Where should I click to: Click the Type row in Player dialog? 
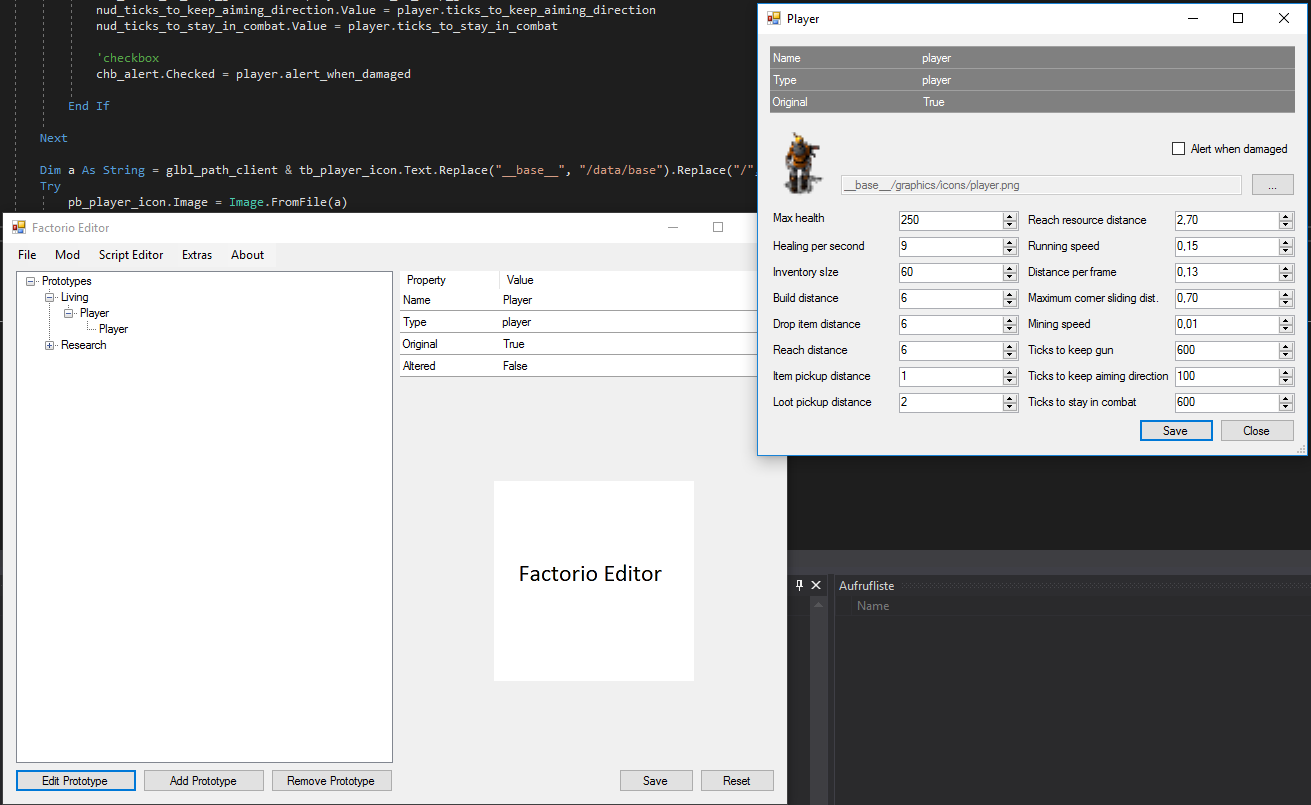1032,80
